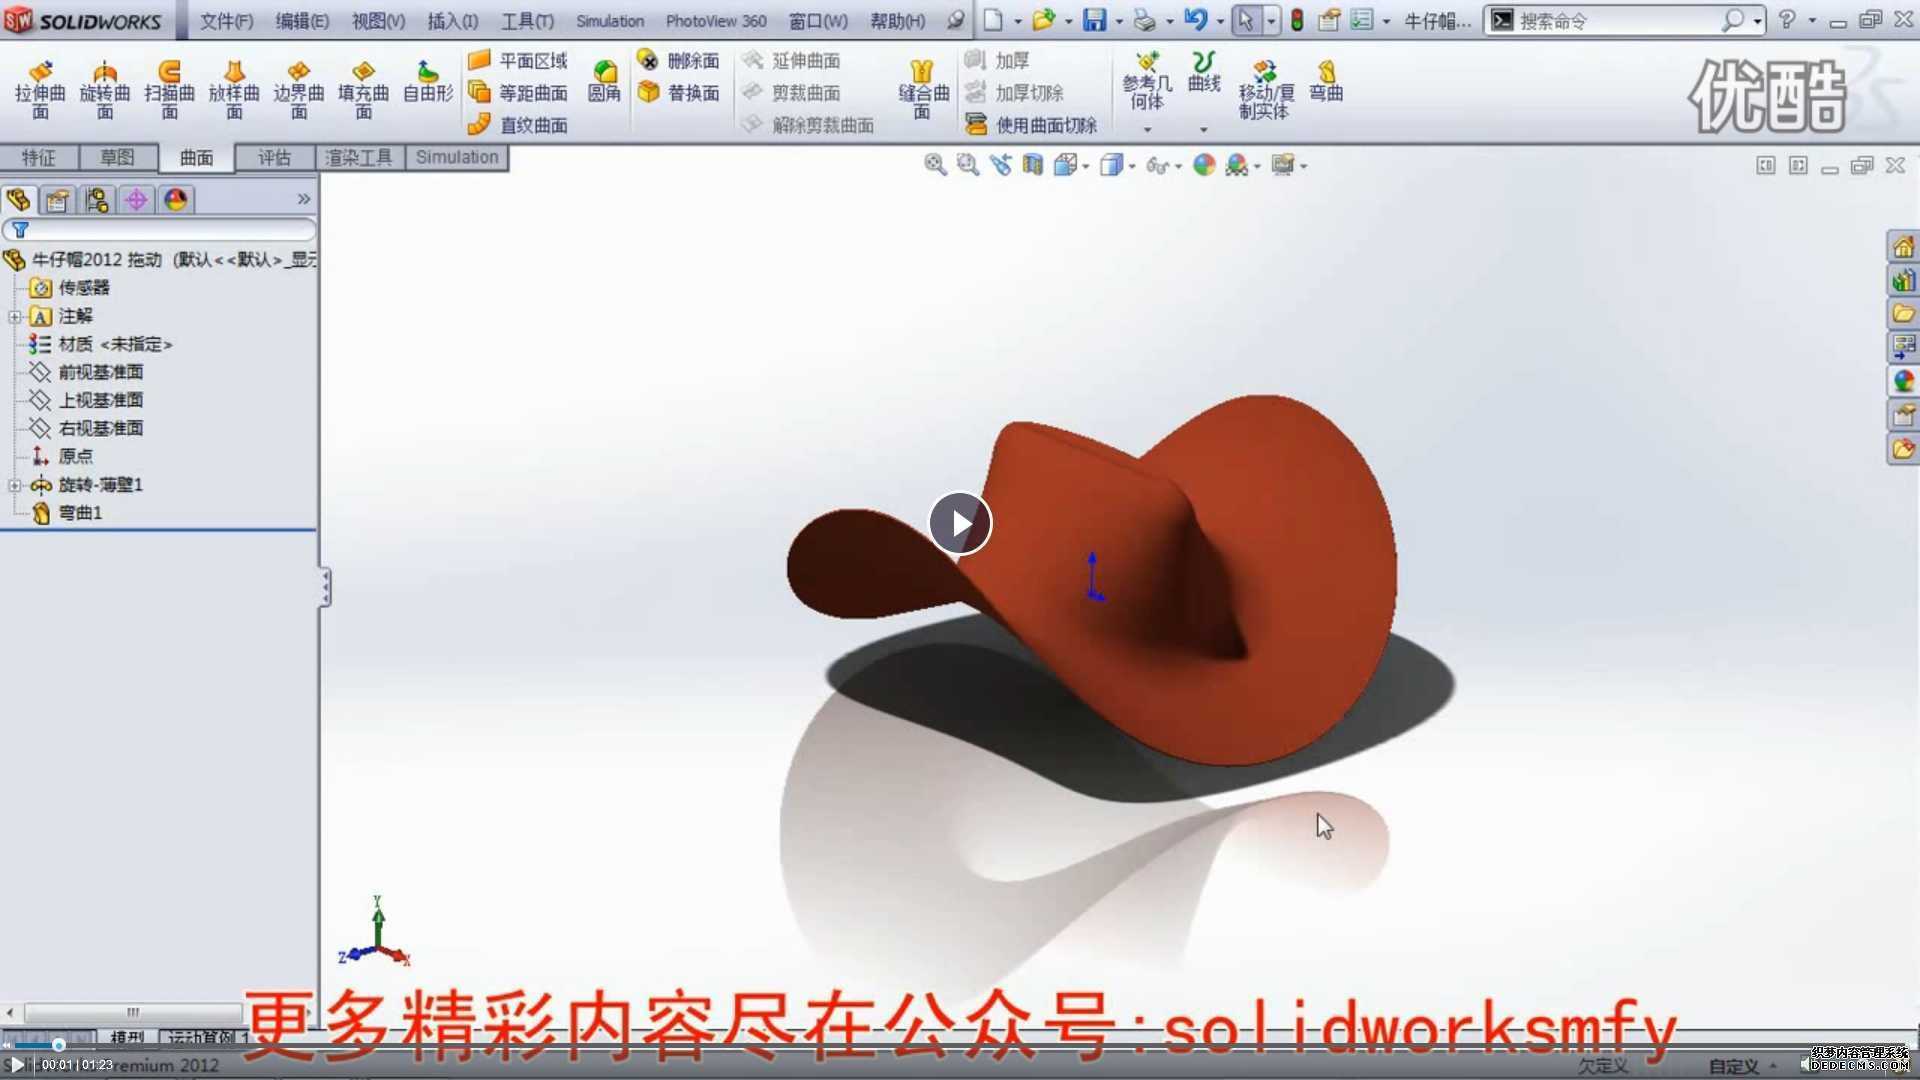The image size is (1920, 1080).
Task: Click the zoom to fit view icon
Action: click(935, 165)
